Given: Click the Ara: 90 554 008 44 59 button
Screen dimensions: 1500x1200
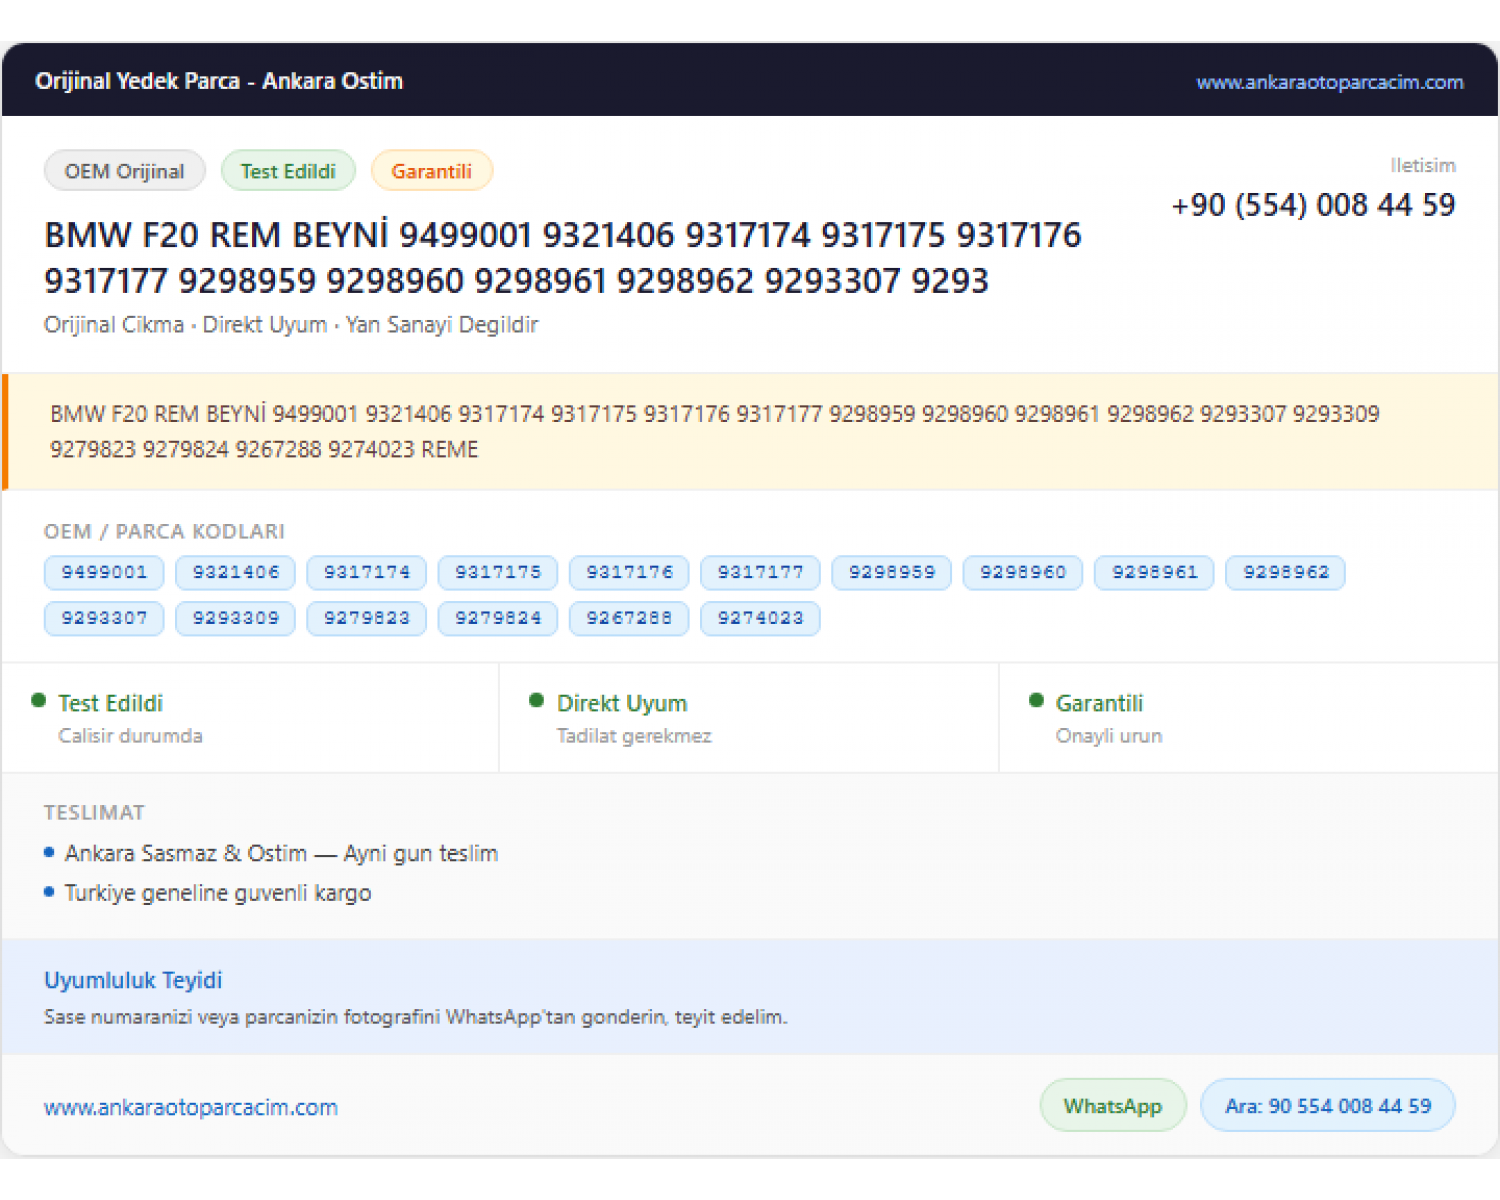Looking at the screenshot, I should (x=1328, y=1106).
